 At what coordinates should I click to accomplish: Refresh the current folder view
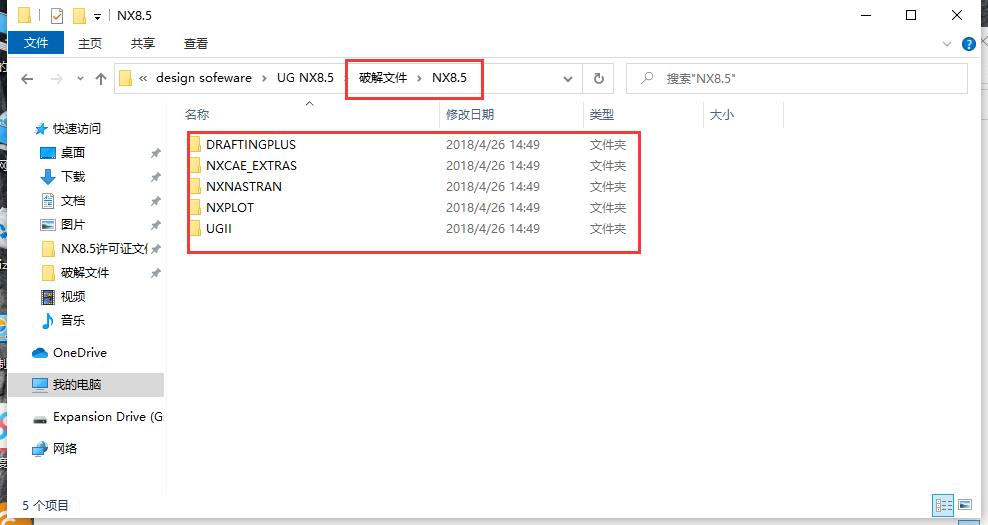pyautogui.click(x=599, y=79)
